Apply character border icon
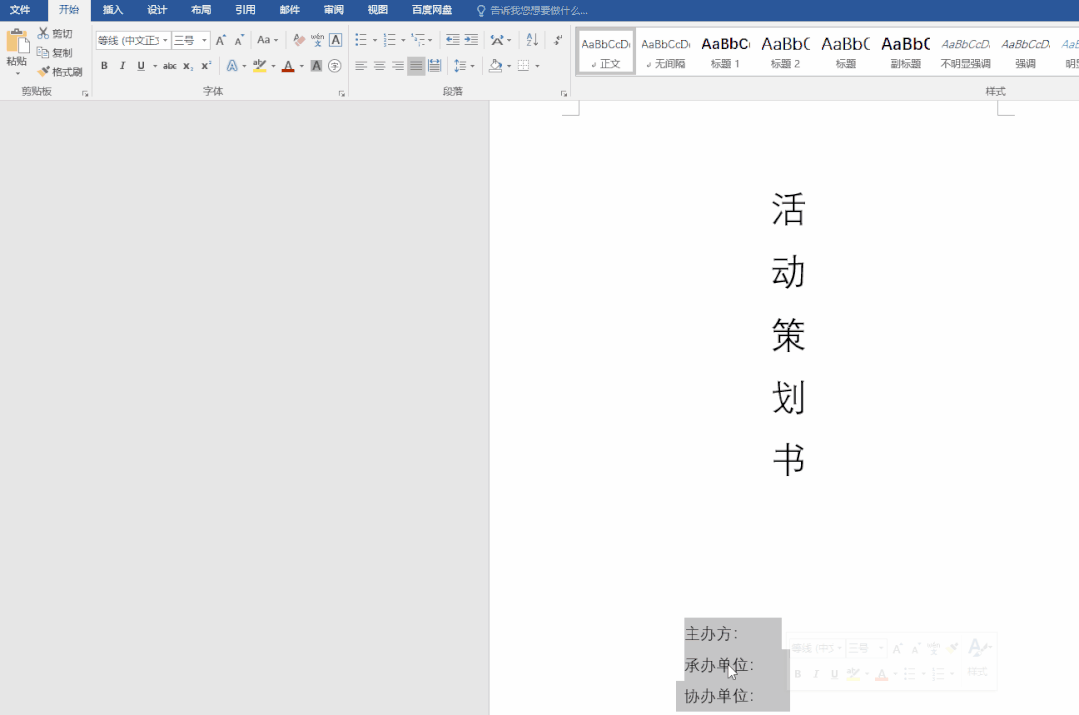The height and width of the screenshot is (715, 1079). [336, 40]
